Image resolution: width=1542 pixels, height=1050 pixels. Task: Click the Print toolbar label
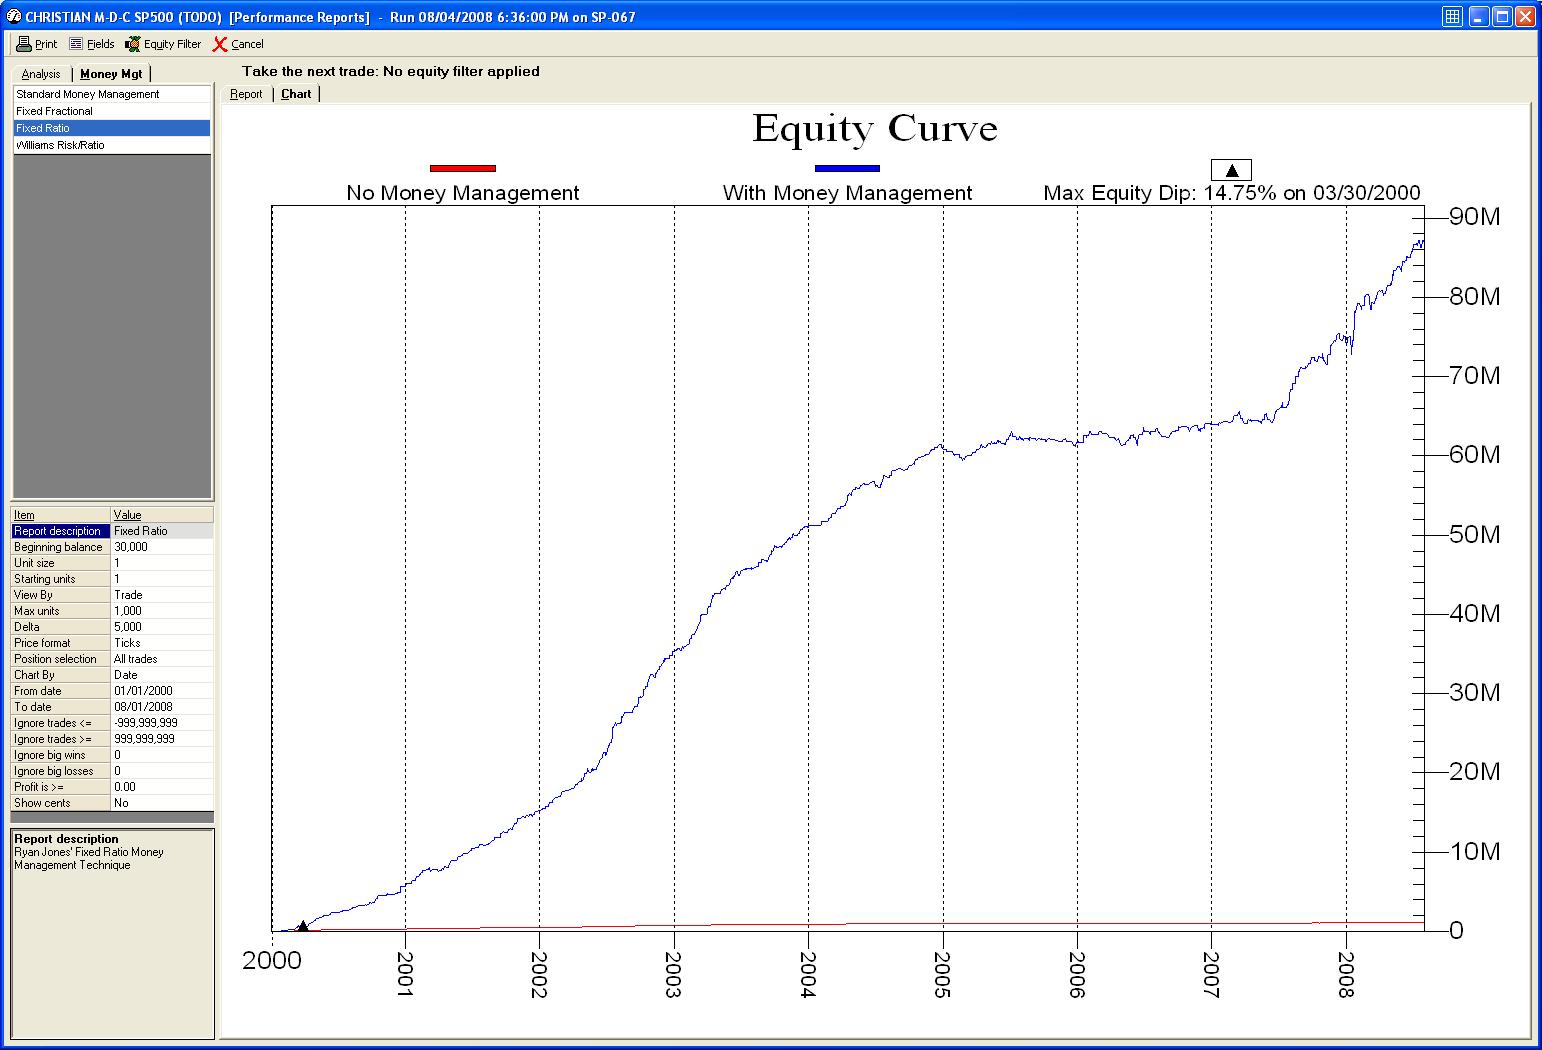pos(46,44)
